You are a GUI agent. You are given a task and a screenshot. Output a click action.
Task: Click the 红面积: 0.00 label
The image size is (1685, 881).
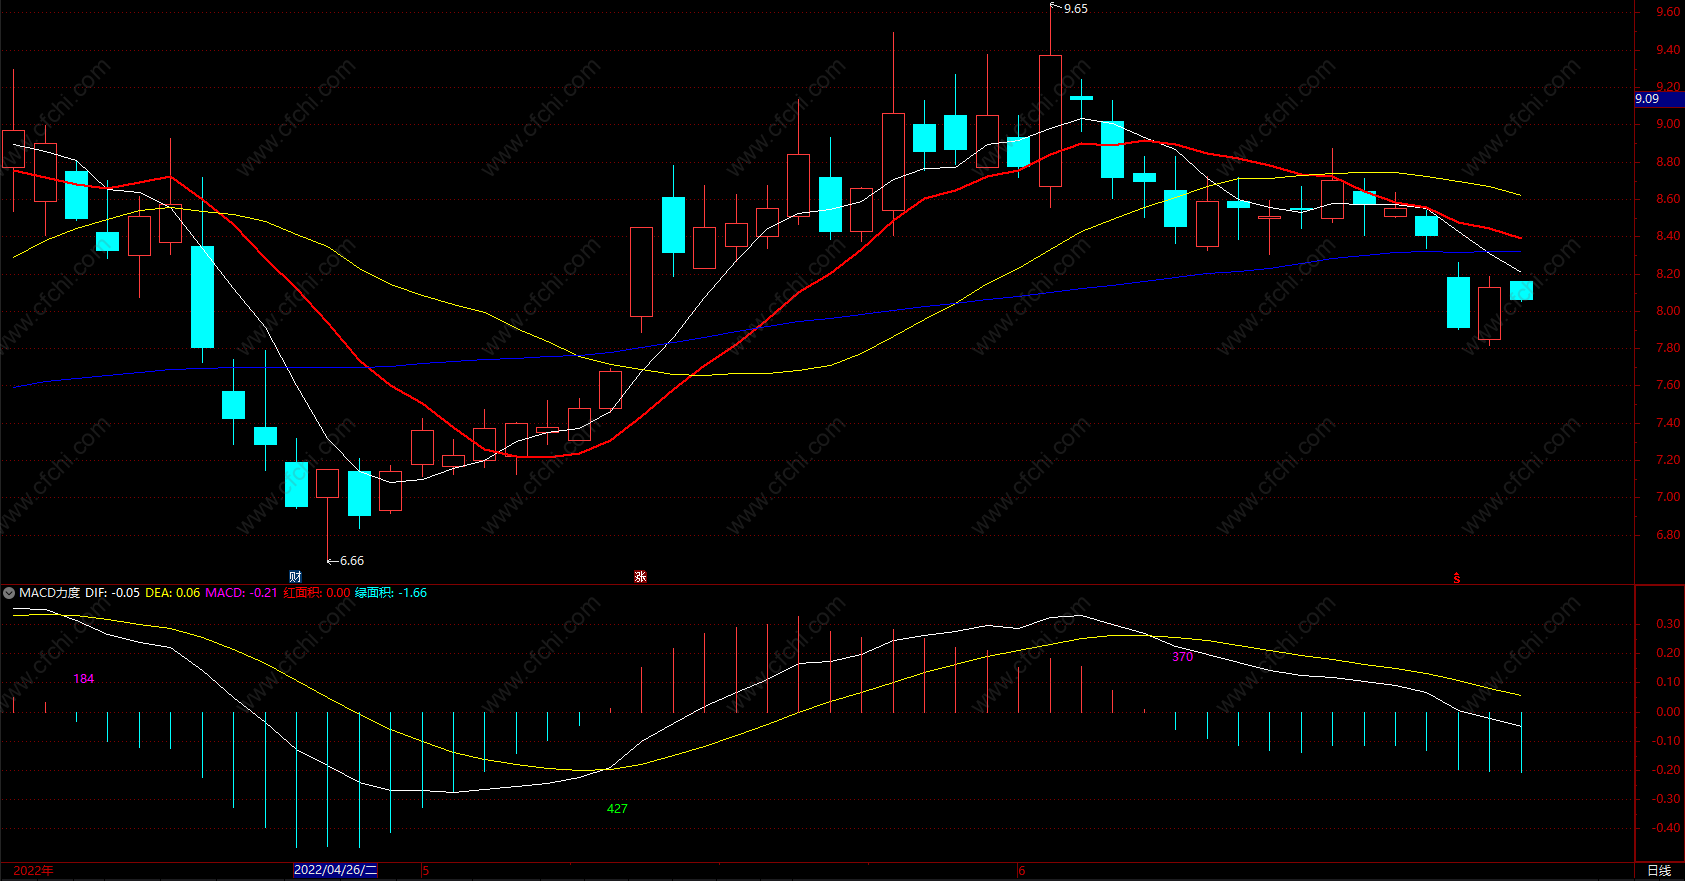316,593
